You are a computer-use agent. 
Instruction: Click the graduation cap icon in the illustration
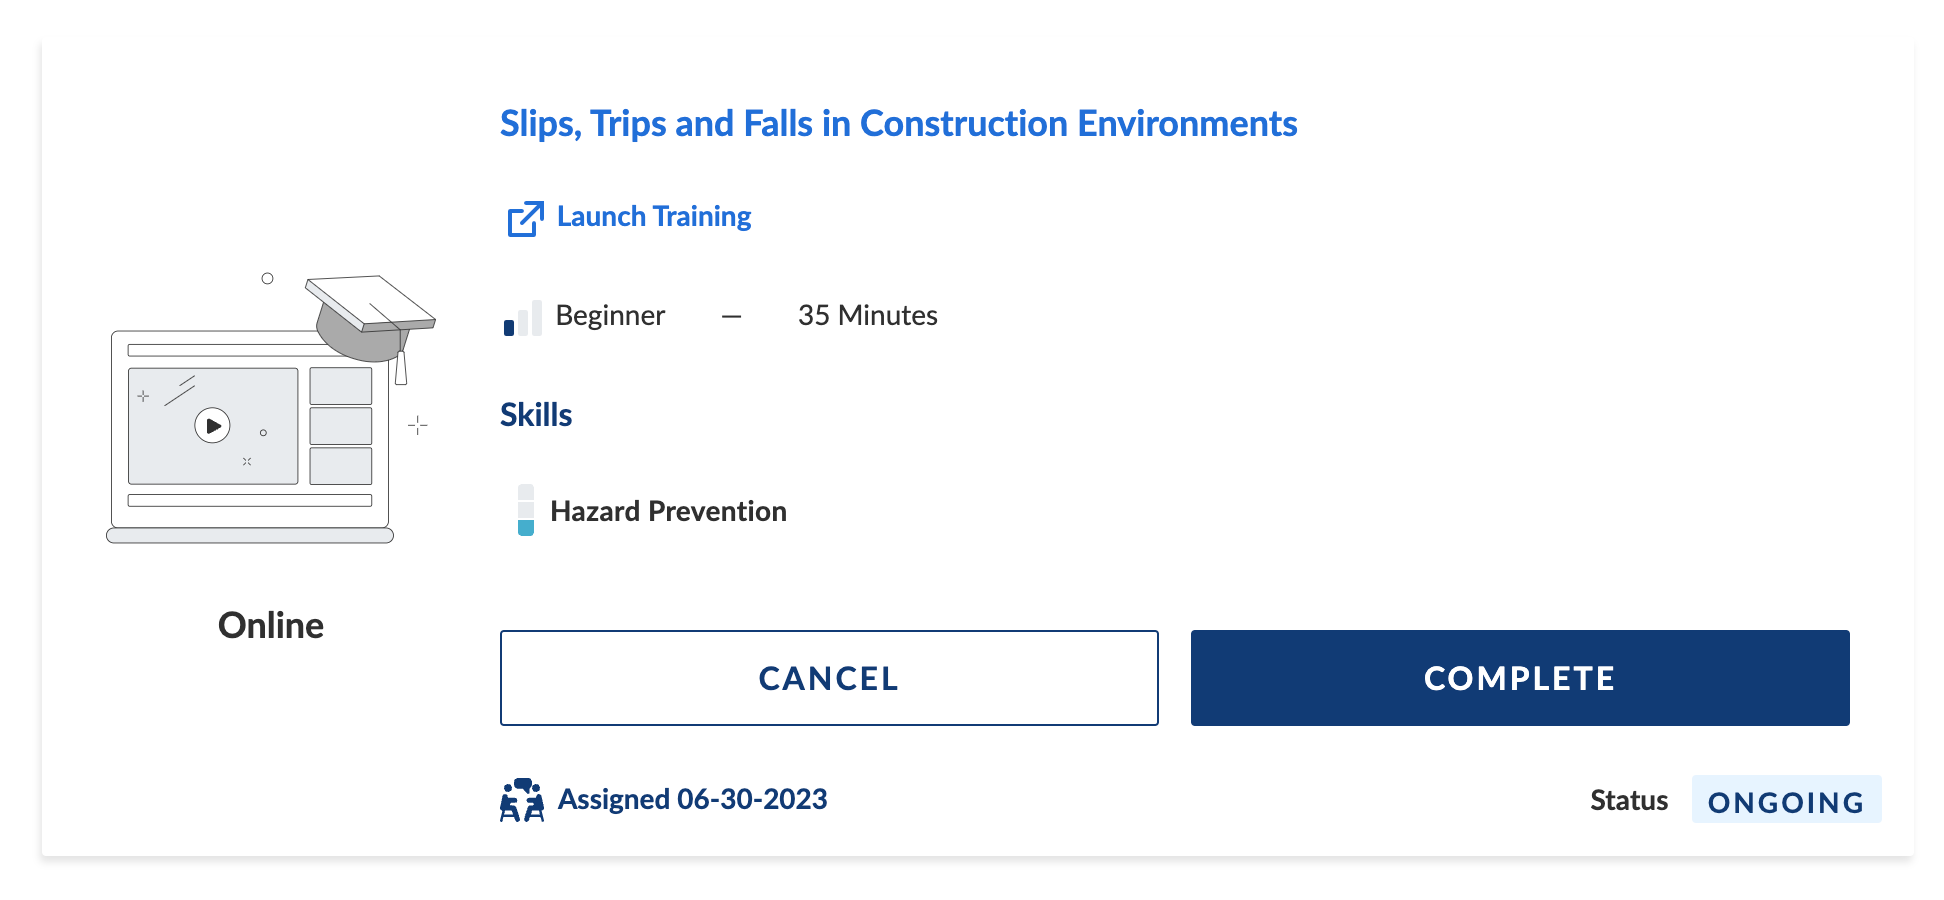point(371,318)
